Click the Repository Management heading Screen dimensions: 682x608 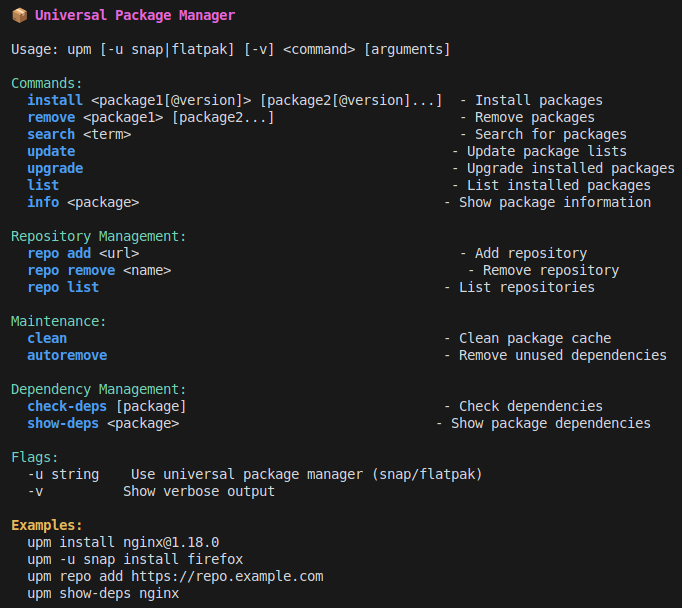(98, 237)
